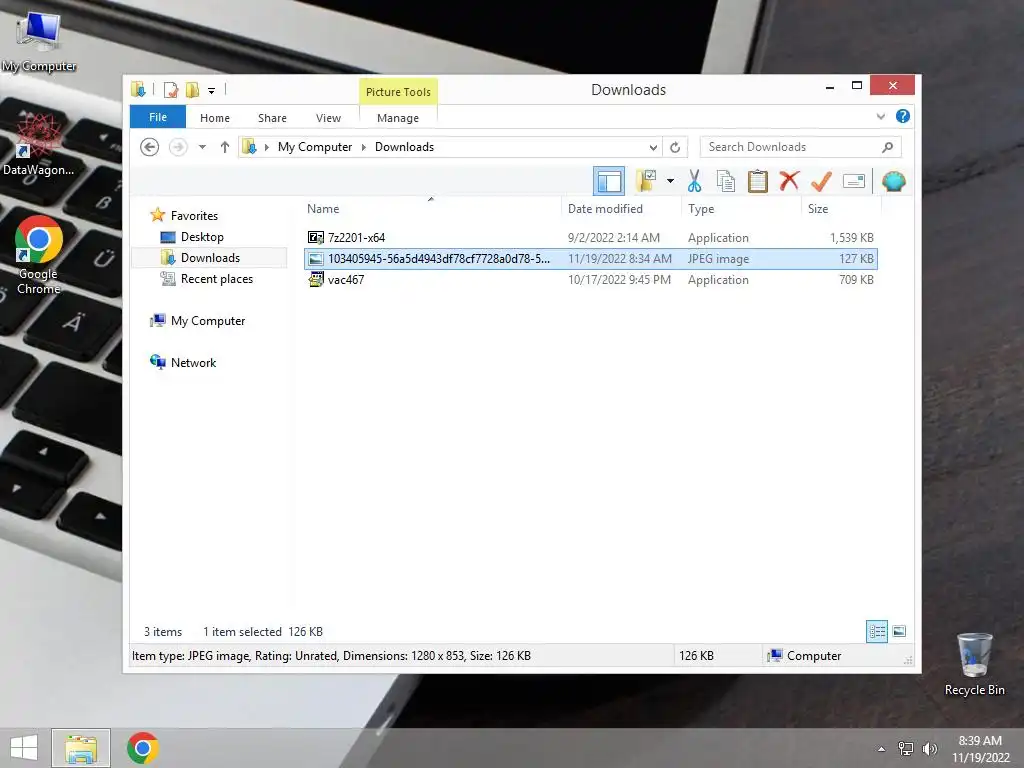1024x768 pixels.
Task: Click the 1,539 KB size cell
Action: (x=852, y=238)
